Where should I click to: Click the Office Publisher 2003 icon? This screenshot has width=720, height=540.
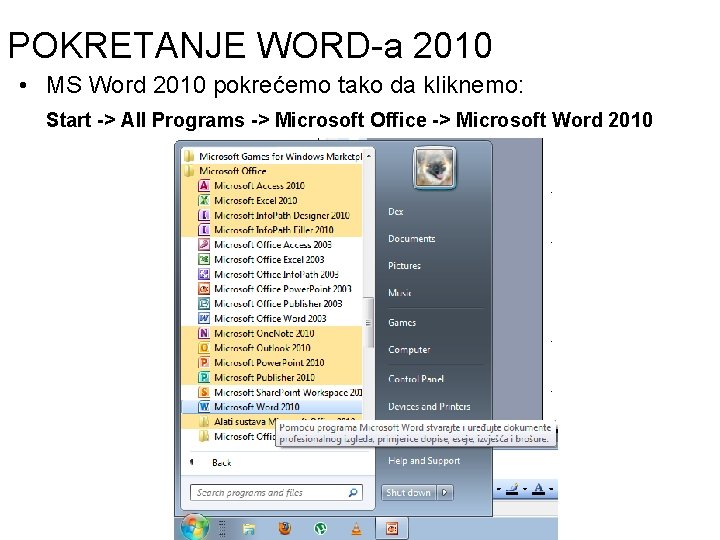click(204, 304)
